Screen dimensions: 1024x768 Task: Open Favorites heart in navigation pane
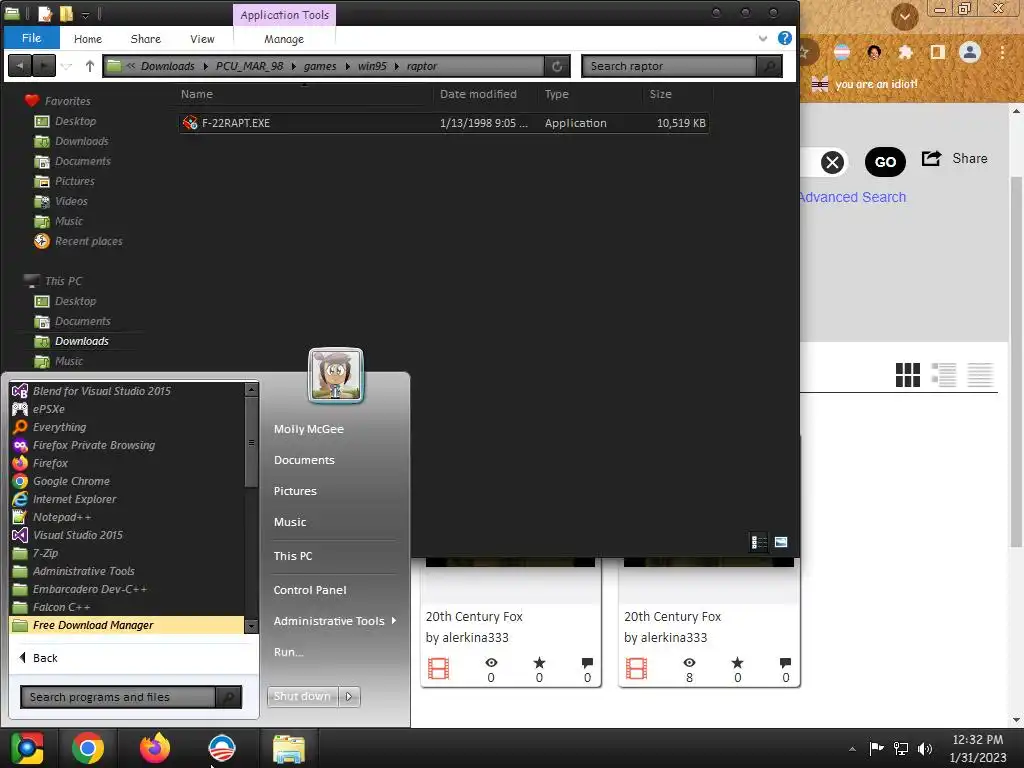coord(32,101)
